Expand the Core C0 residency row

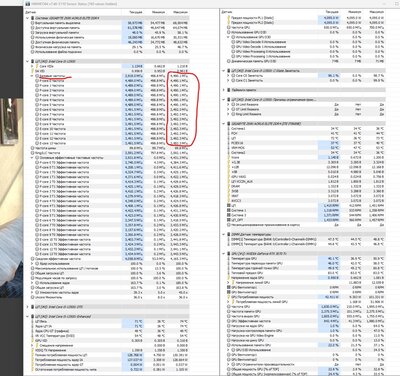click(228, 76)
